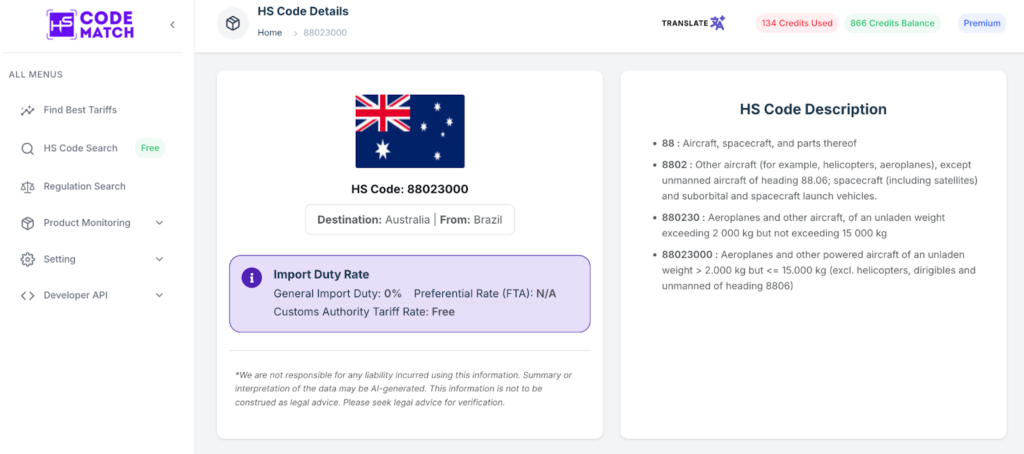This screenshot has height=454, width=1024.
Task: Click the Translate button
Action: [693, 23]
